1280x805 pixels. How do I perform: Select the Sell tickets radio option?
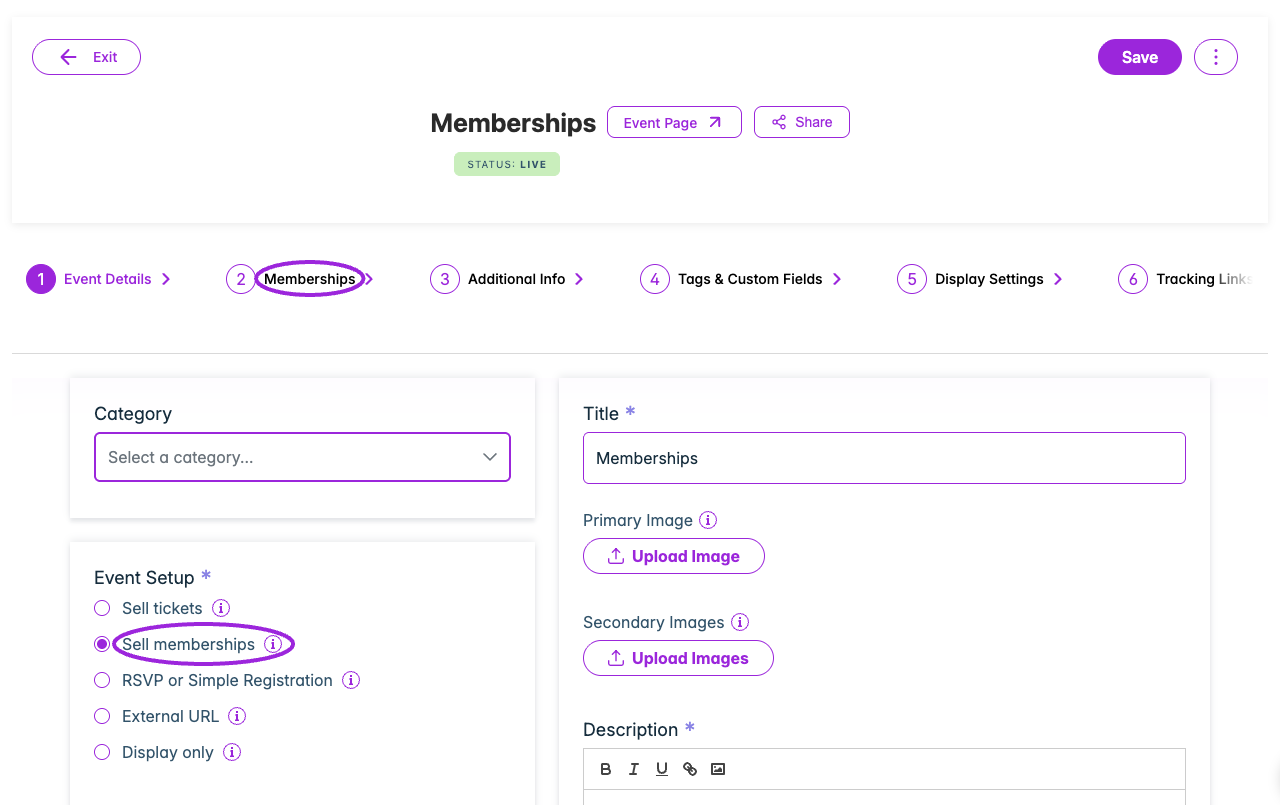click(102, 608)
